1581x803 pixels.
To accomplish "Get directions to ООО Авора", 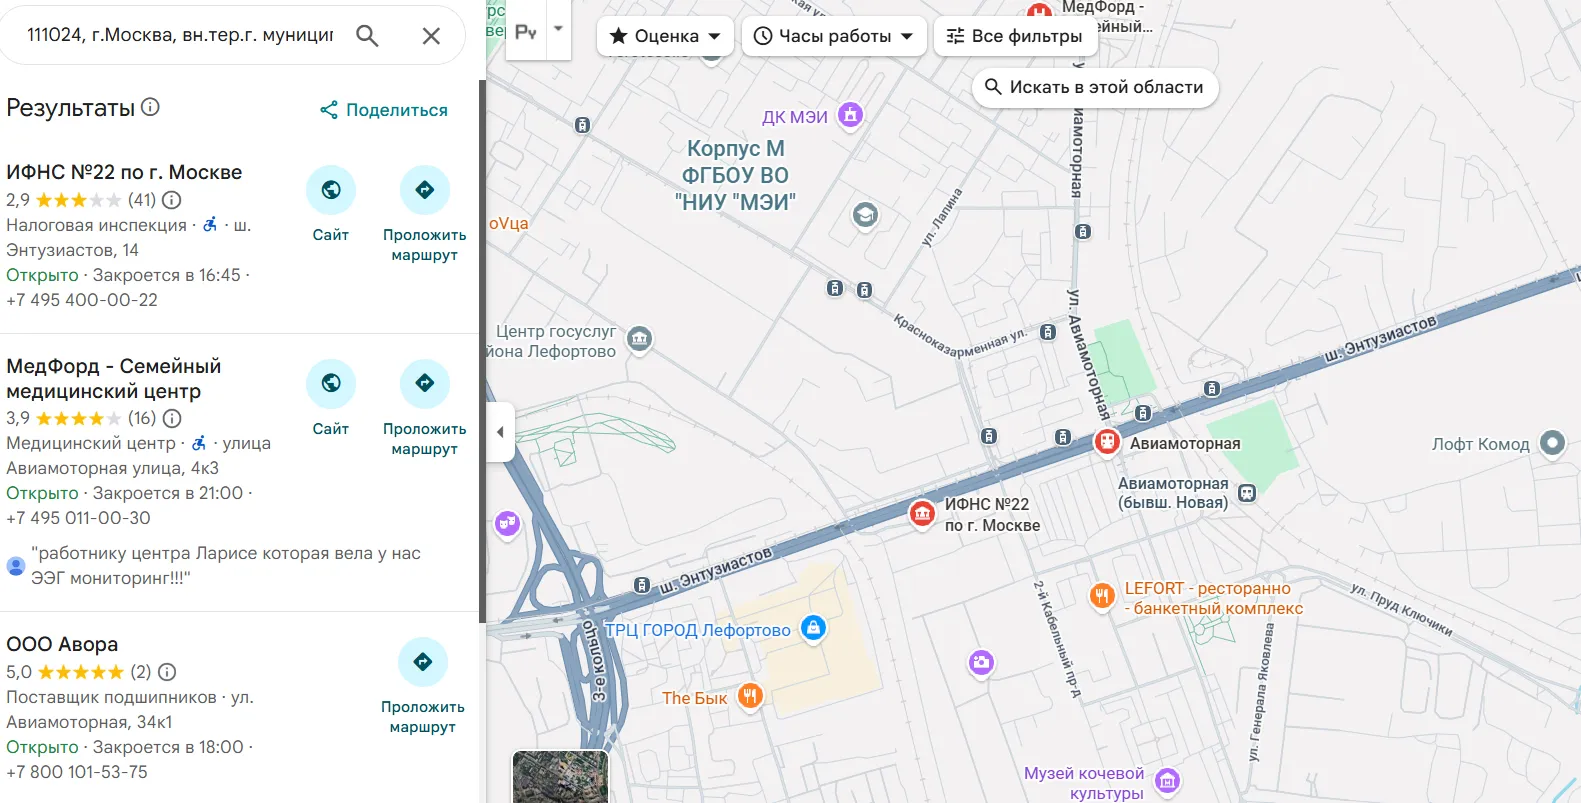I will (423, 662).
